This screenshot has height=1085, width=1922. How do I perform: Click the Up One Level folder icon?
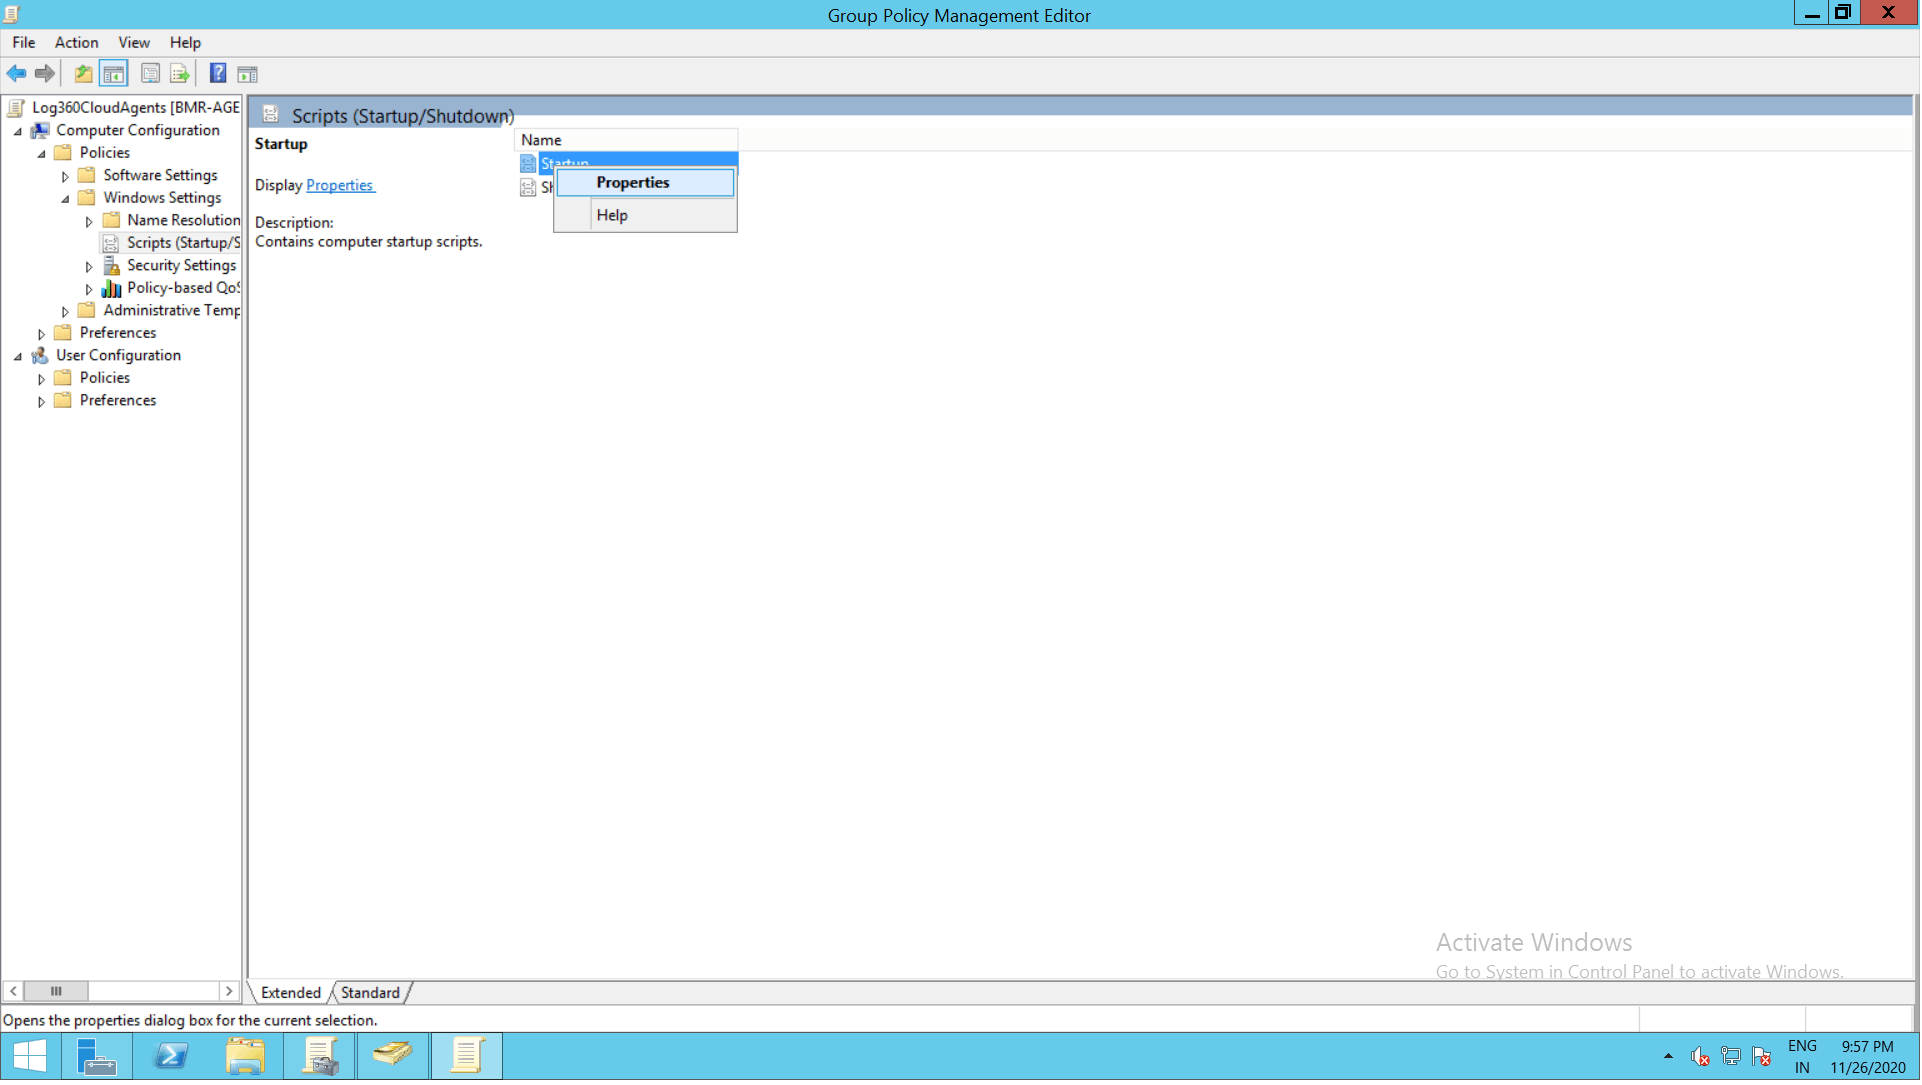click(x=83, y=74)
